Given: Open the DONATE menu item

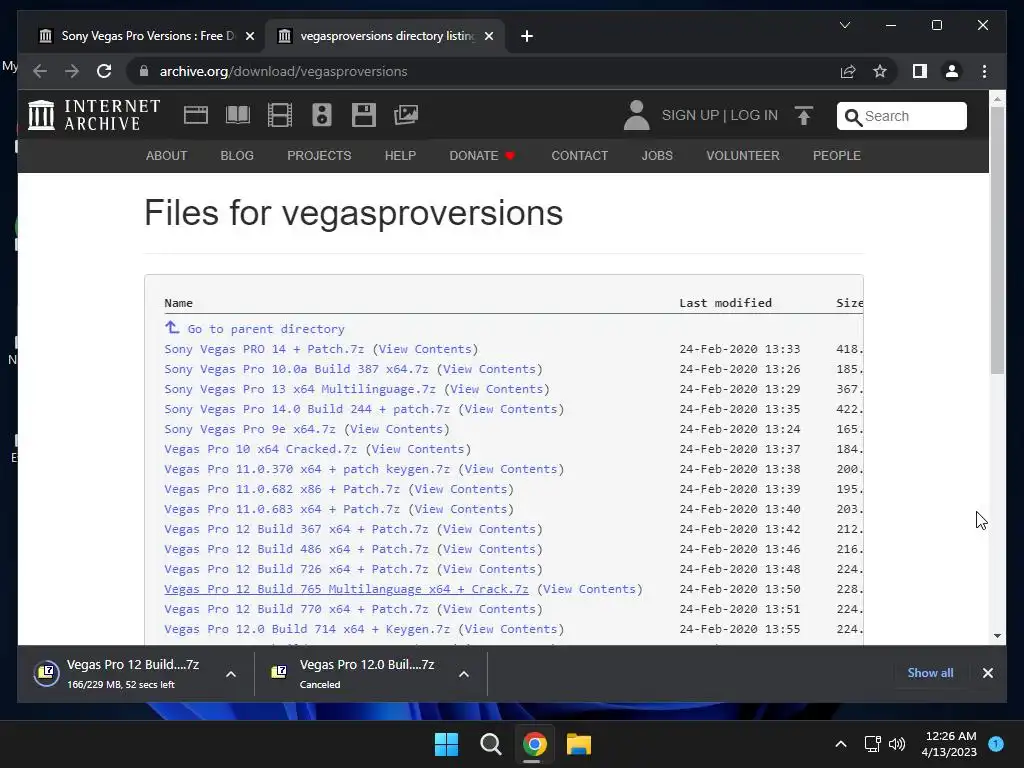Looking at the screenshot, I should pos(482,155).
